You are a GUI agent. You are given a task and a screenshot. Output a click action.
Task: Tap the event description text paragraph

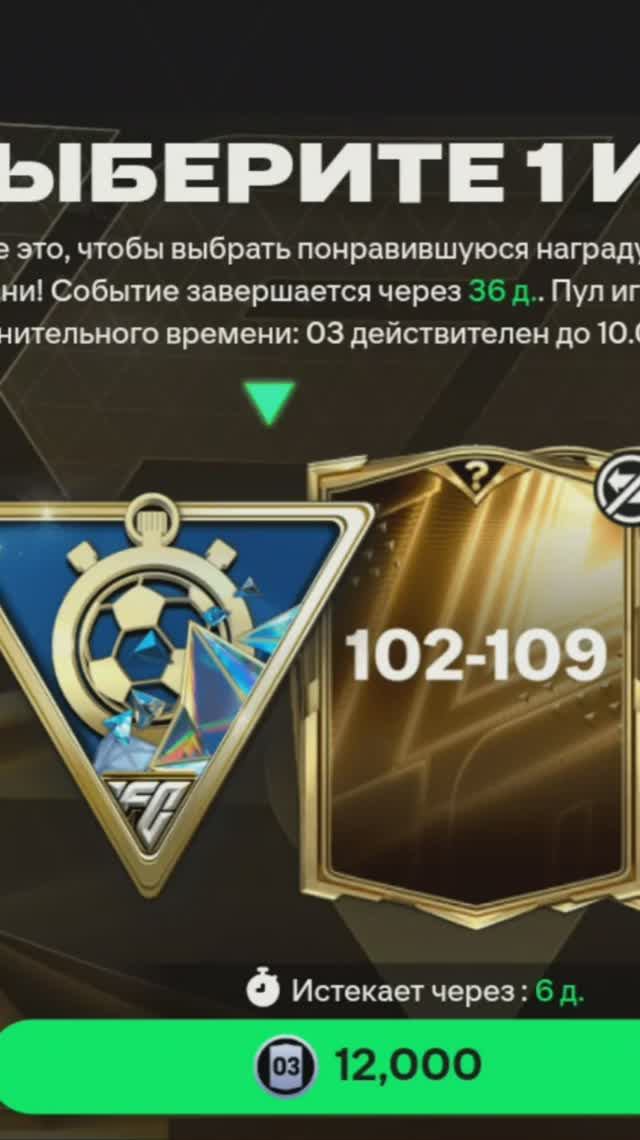point(320,293)
